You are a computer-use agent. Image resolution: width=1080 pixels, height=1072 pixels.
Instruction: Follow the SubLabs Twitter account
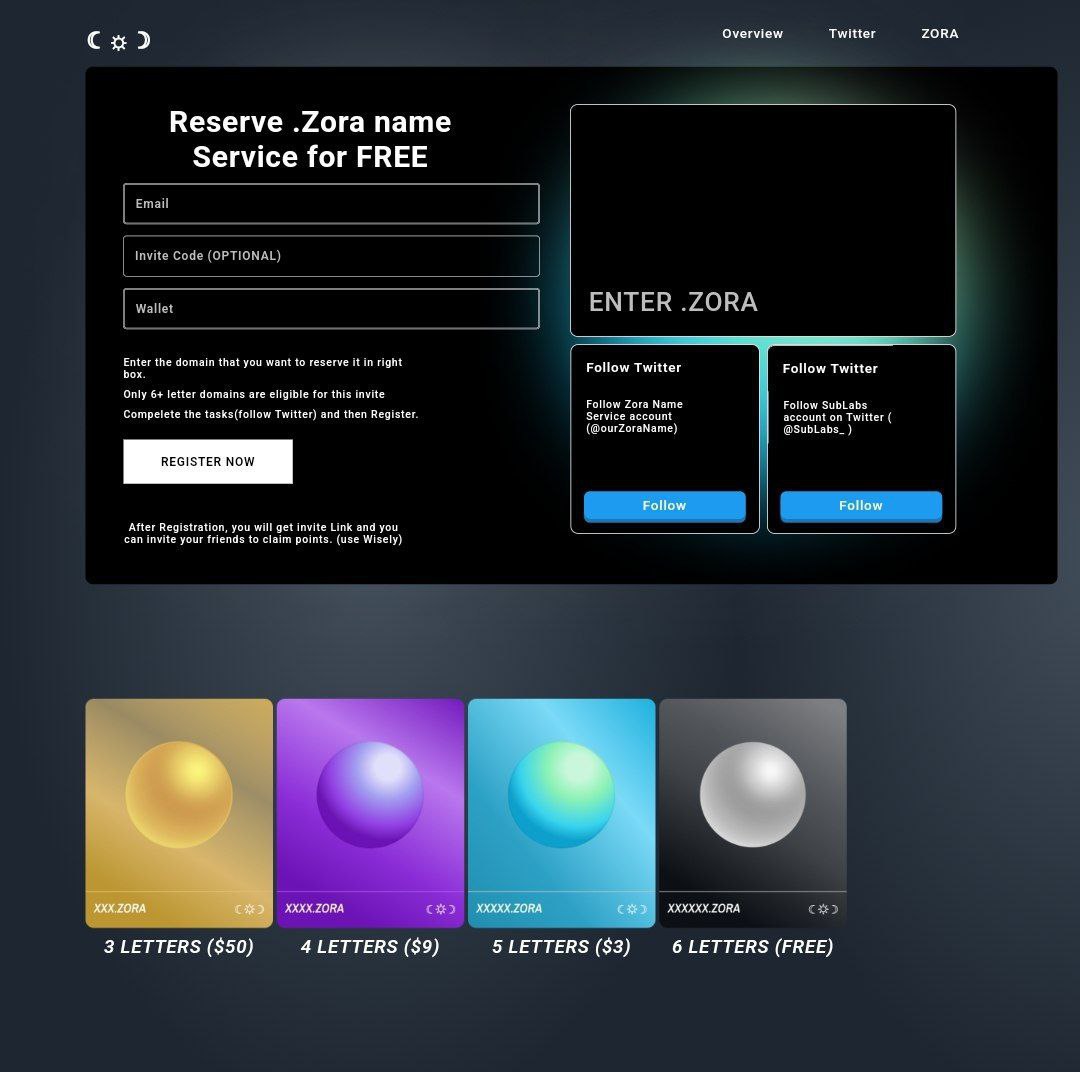click(x=861, y=506)
